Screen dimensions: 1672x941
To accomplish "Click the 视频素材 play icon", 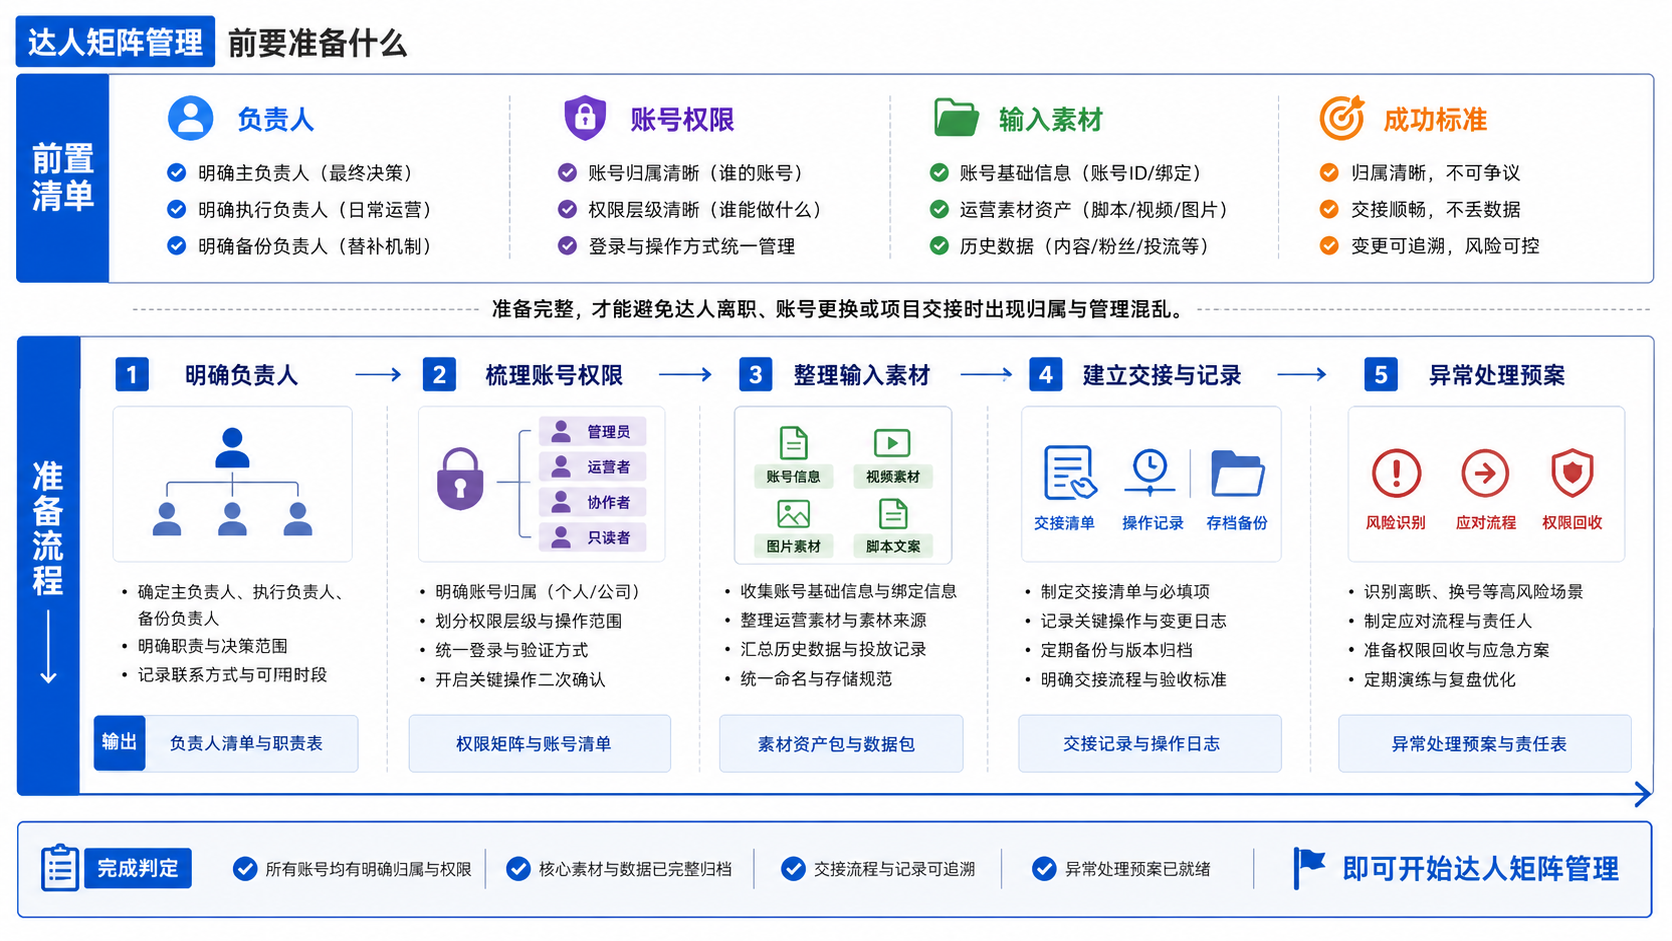I will pyautogui.click(x=892, y=443).
